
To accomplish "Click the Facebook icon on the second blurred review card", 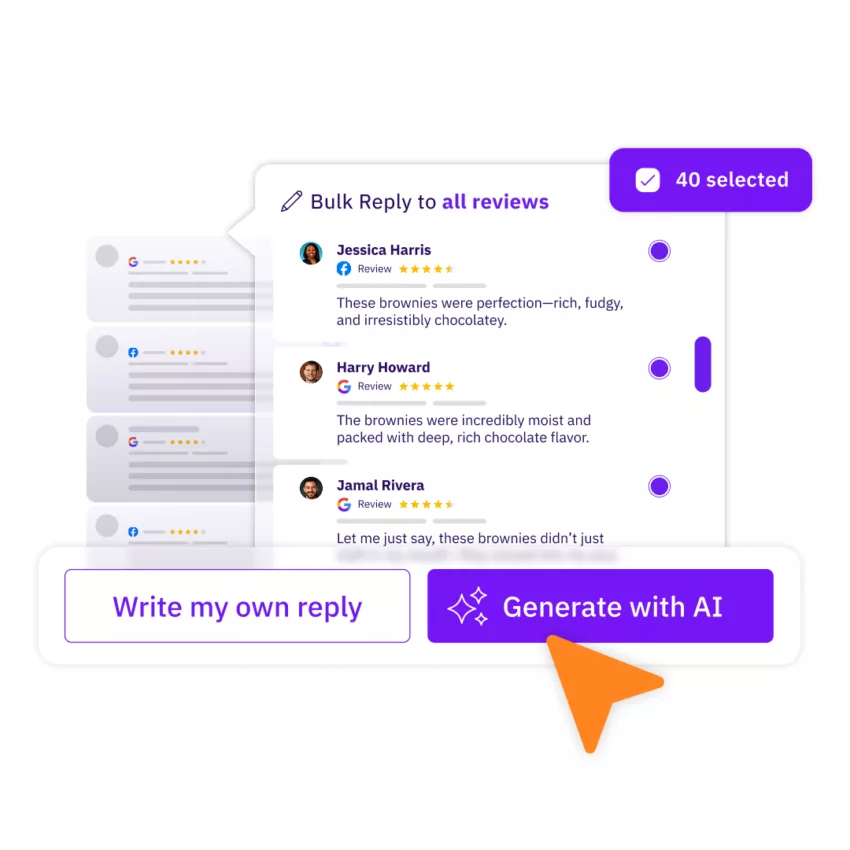I will tap(133, 352).
